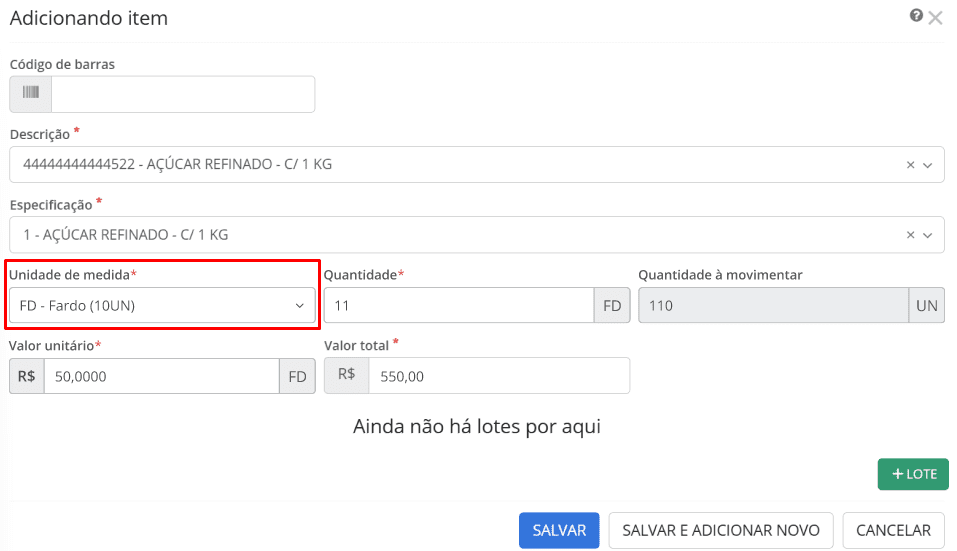Expand the Especificação dropdown arrow

(x=928, y=235)
